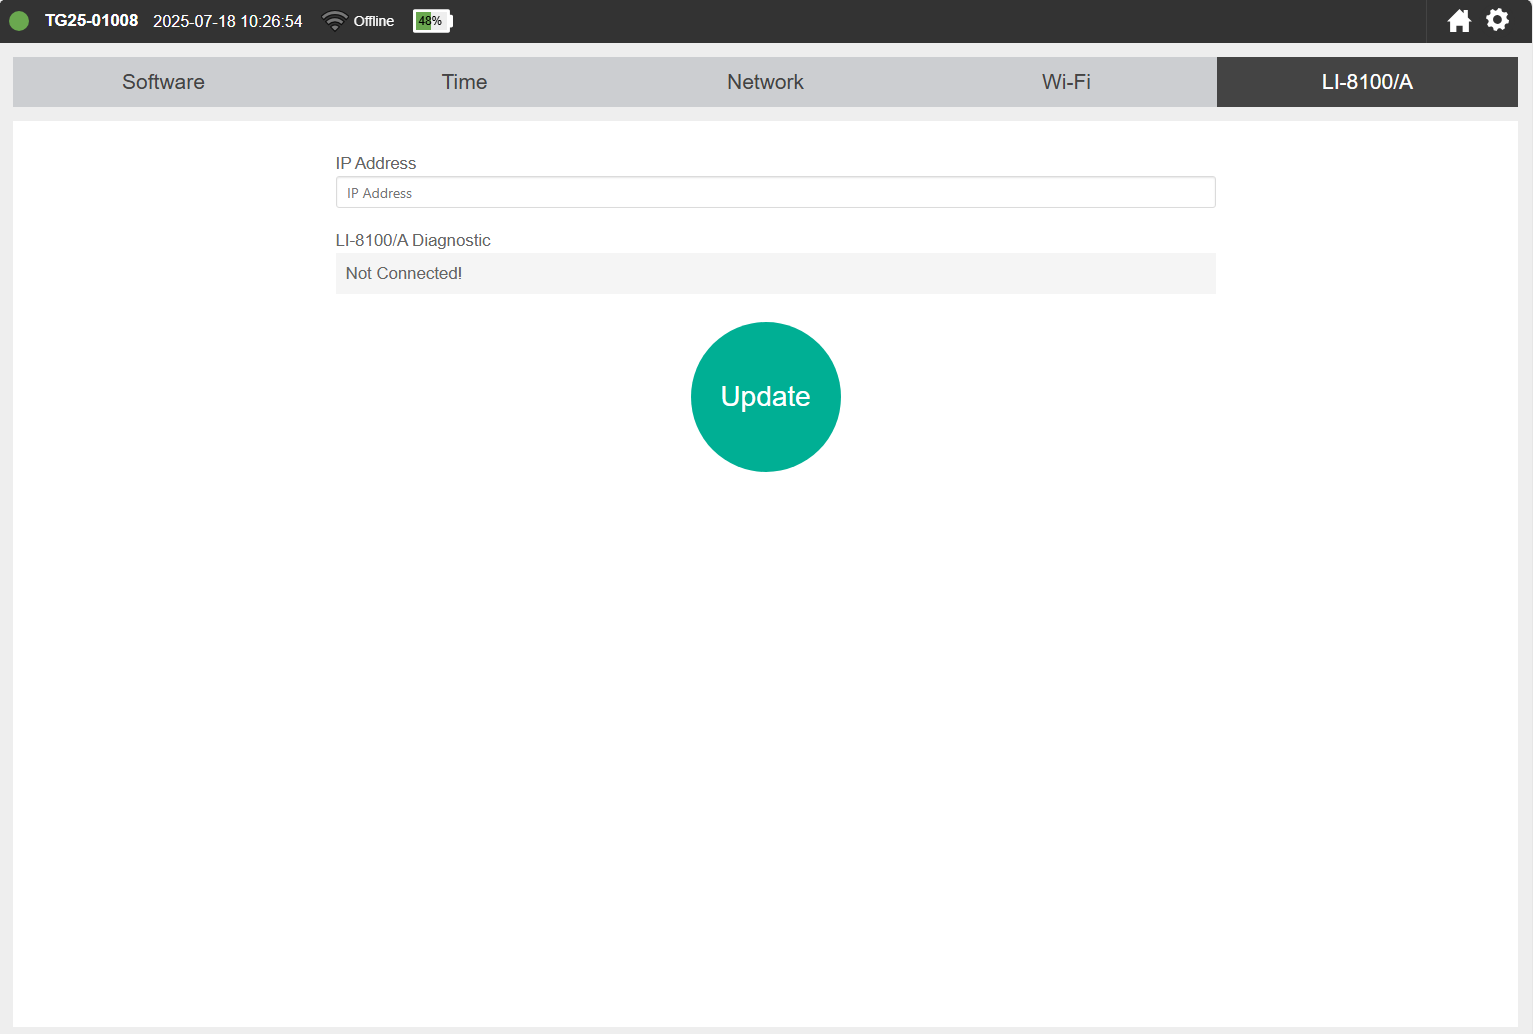The image size is (1533, 1034).
Task: Click the date and time display
Action: (227, 21)
